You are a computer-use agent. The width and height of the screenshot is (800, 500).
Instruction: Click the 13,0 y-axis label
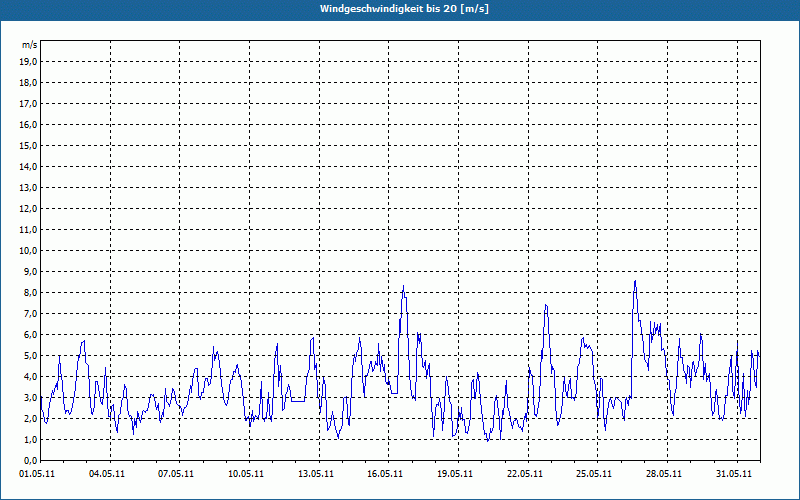(28, 188)
